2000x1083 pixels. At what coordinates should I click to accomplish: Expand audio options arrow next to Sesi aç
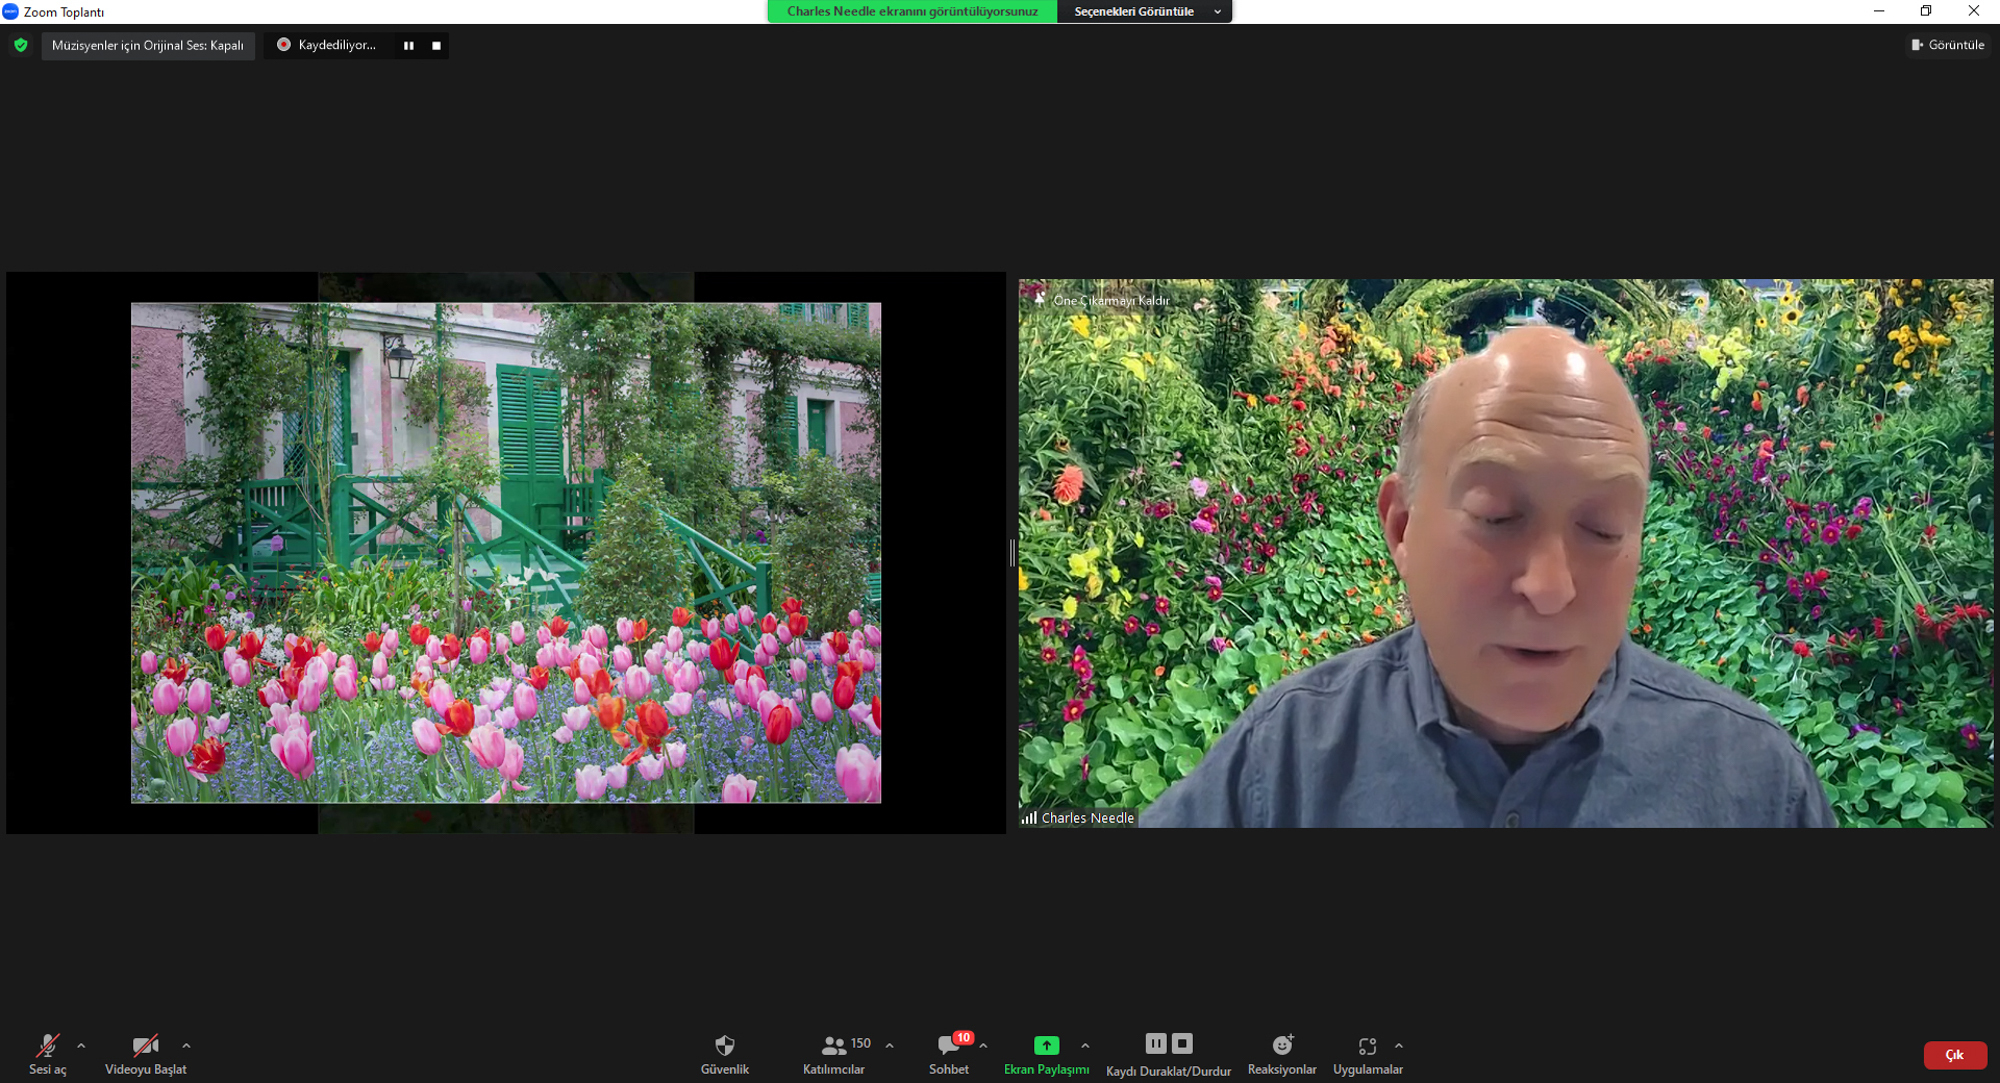pos(81,1046)
